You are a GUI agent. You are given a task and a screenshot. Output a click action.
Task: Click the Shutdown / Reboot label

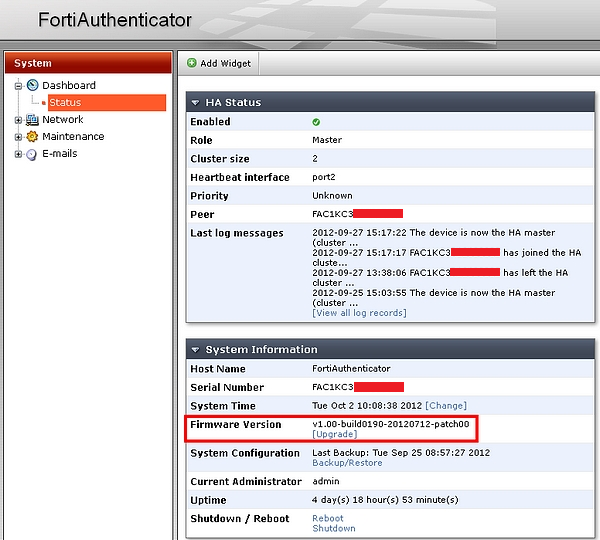click(x=240, y=519)
